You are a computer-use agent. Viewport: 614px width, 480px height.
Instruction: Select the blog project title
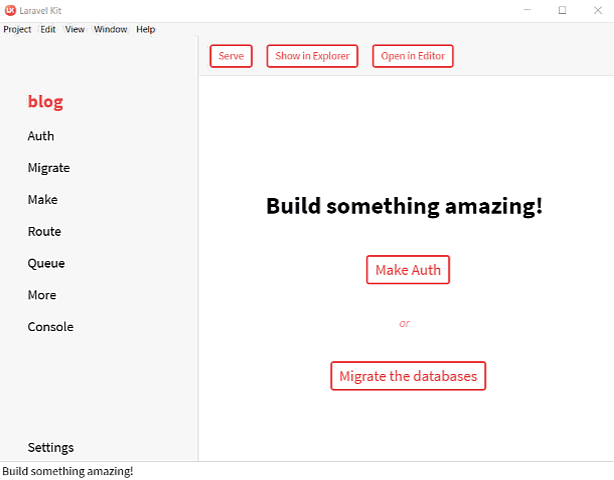coord(45,101)
